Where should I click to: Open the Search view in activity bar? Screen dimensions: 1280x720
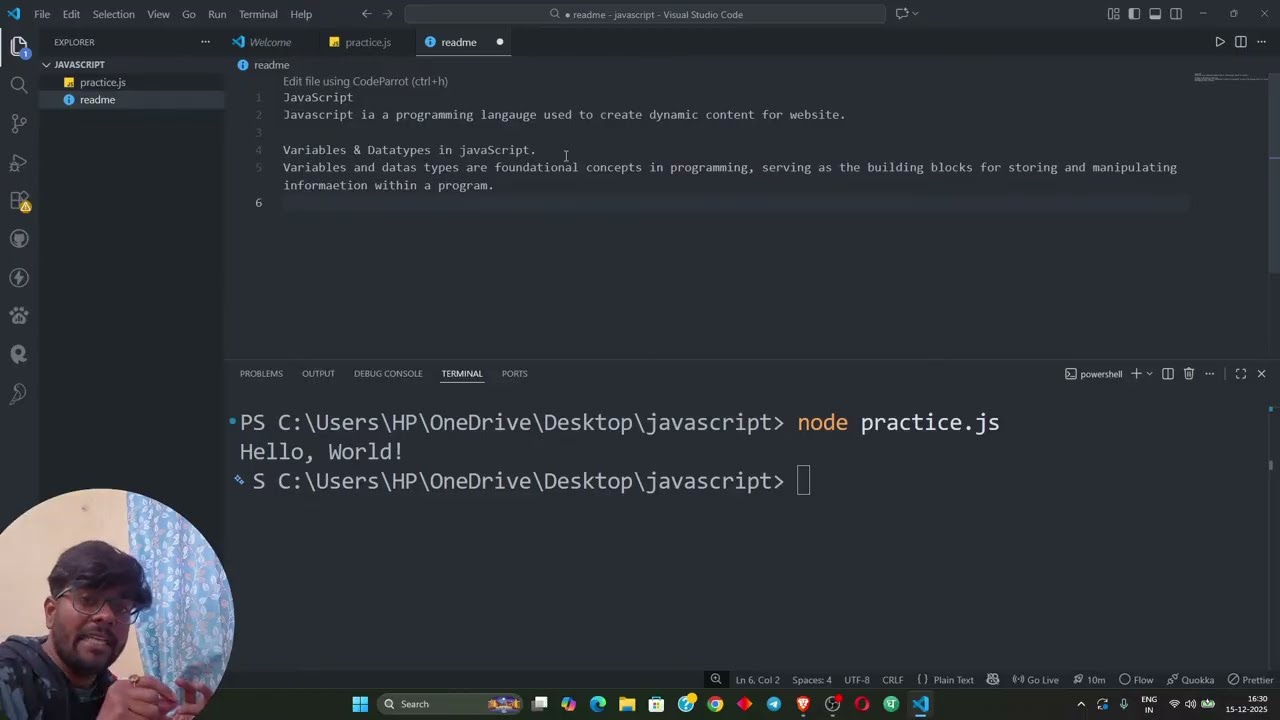tap(18, 85)
